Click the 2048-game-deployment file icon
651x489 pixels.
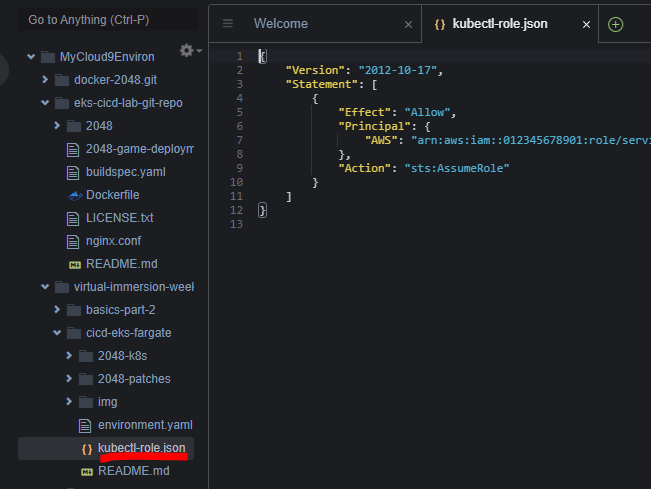pos(73,149)
